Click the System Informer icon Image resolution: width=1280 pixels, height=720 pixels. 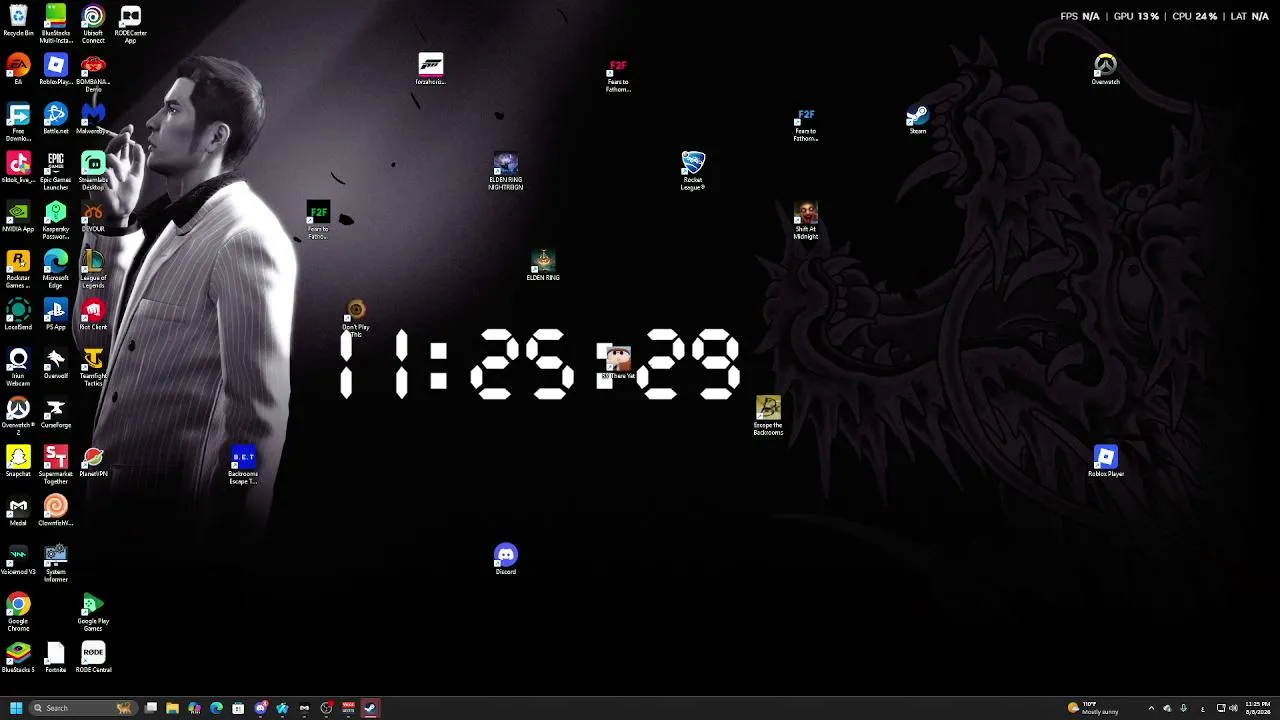click(55, 563)
